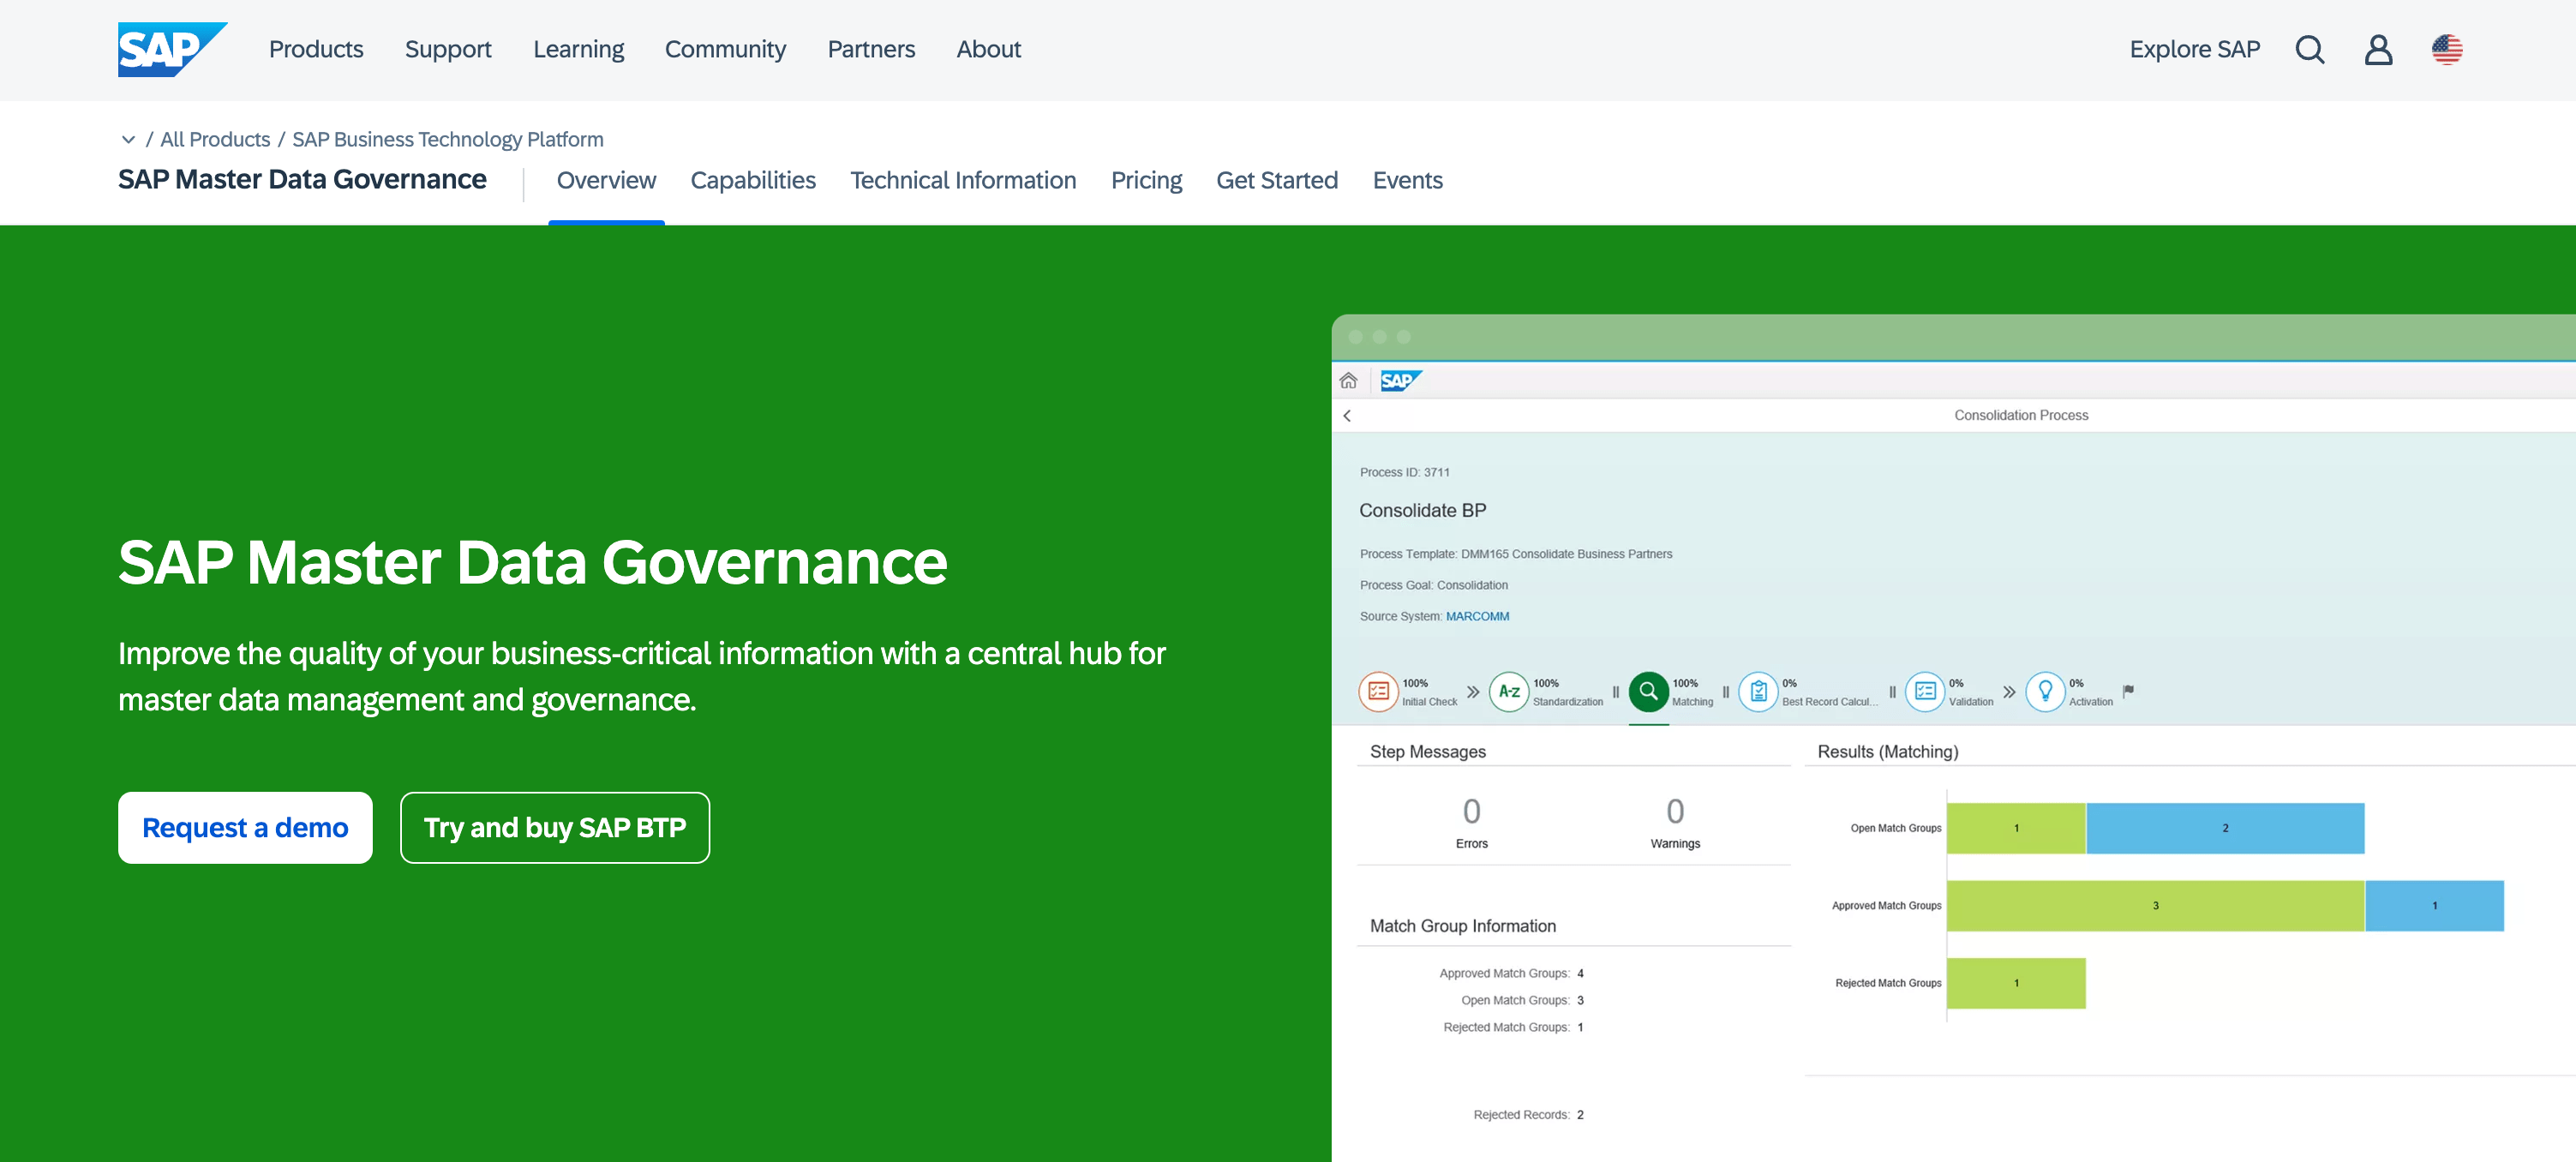2576x1162 pixels.
Task: Click green Open Match Groups bar segment
Action: (x=2016, y=828)
